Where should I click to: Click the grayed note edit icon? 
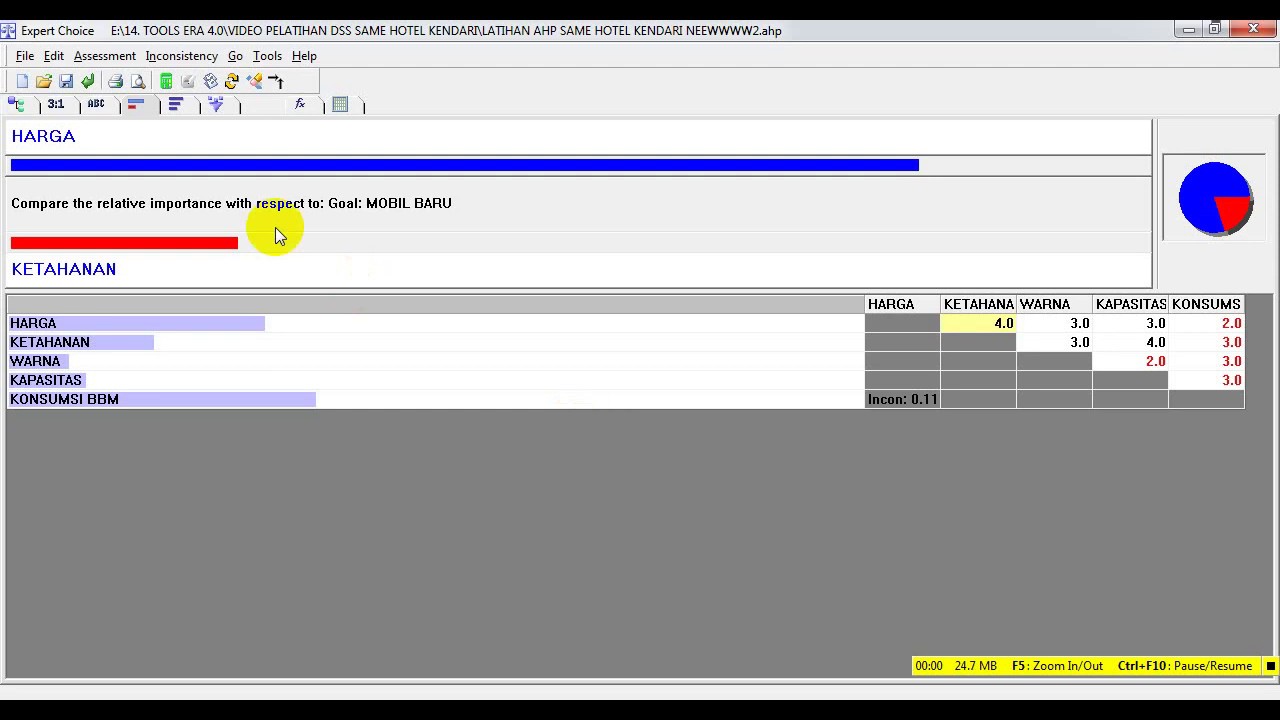(x=188, y=81)
